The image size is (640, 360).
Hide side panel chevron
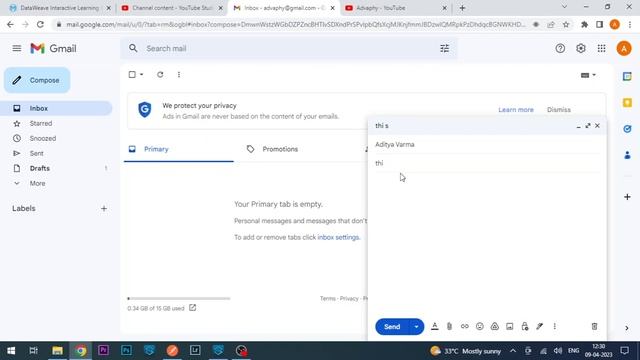(x=627, y=328)
